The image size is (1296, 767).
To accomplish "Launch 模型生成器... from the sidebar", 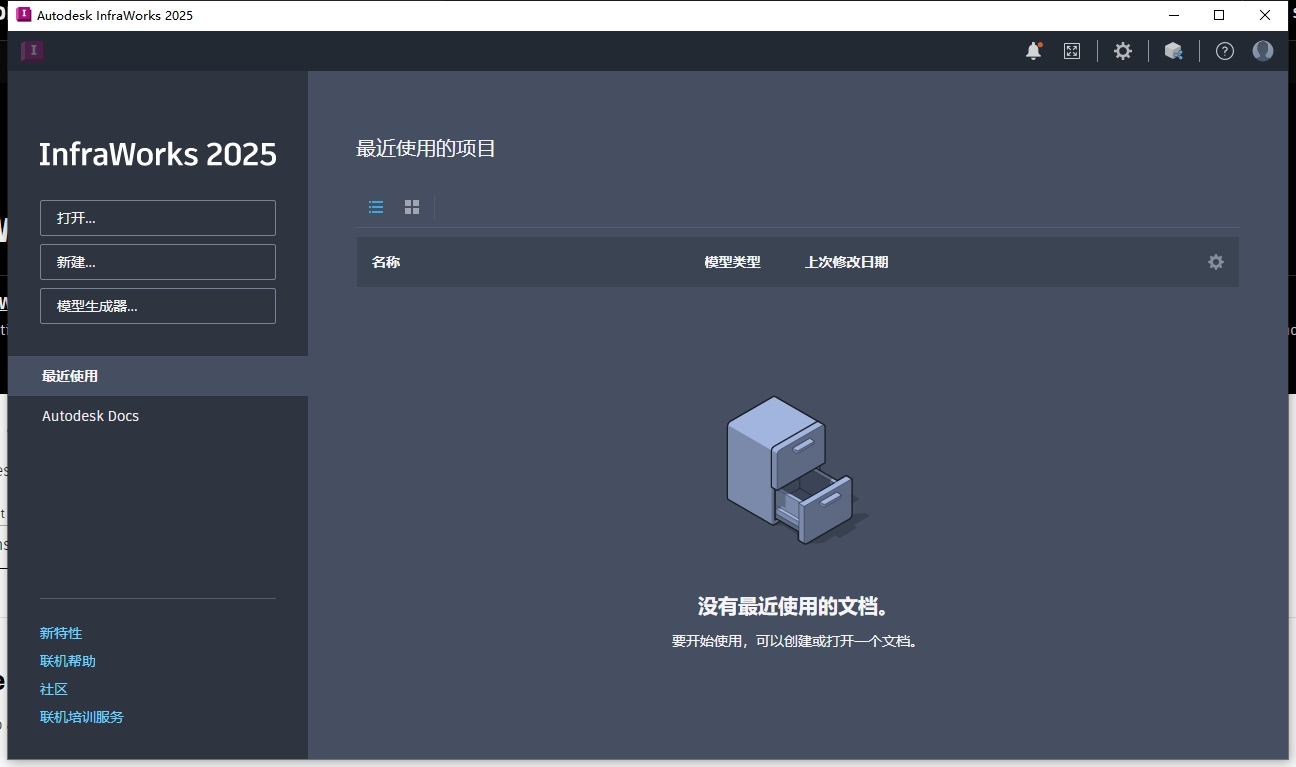I will tap(157, 305).
